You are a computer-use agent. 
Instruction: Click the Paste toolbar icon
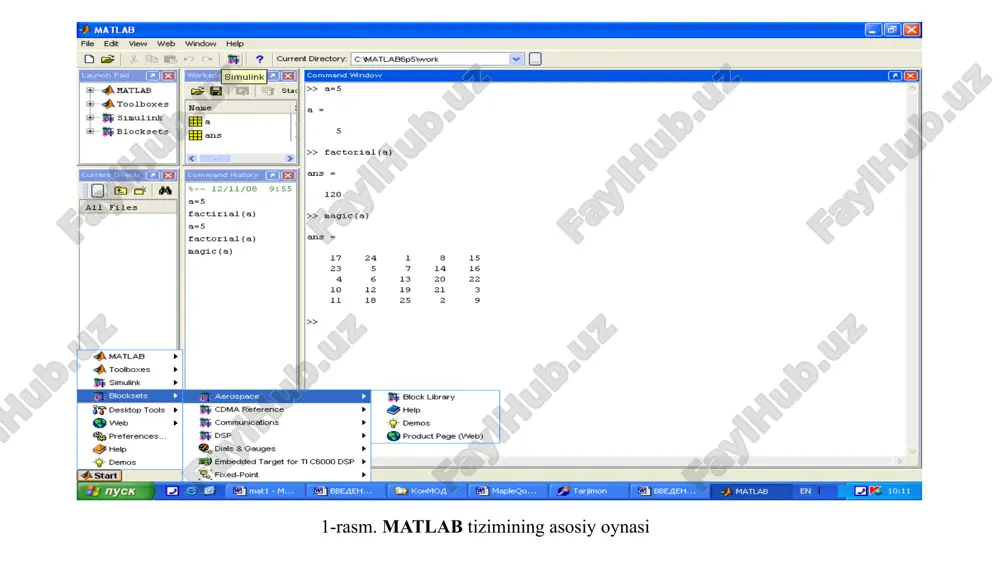pyautogui.click(x=170, y=59)
